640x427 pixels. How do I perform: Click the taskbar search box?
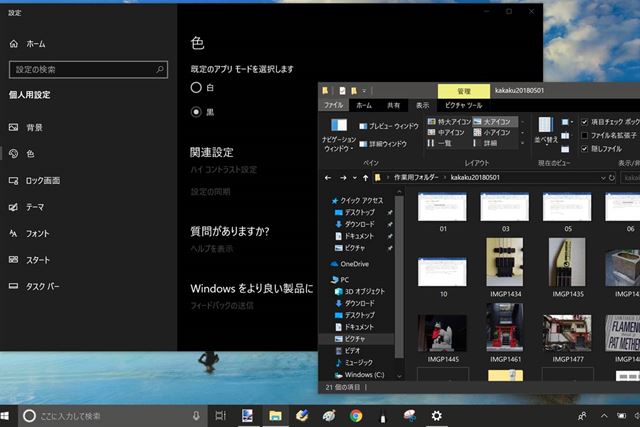[x=113, y=416]
